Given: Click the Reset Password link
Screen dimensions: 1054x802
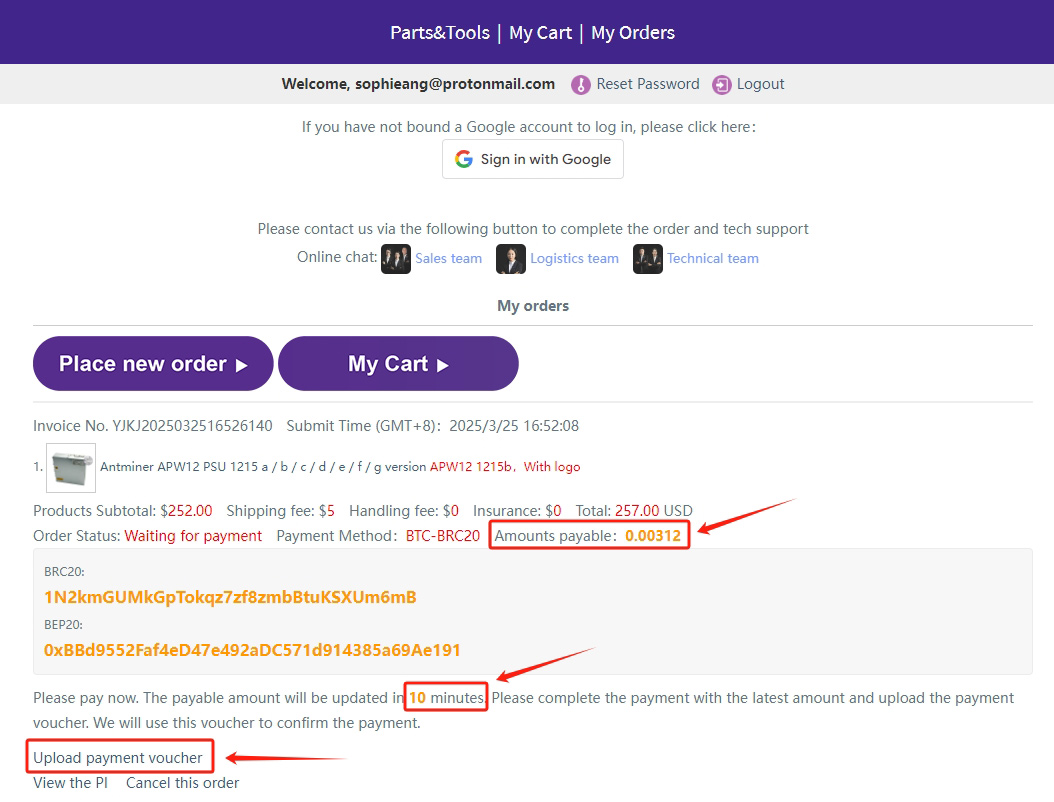Looking at the screenshot, I should (648, 84).
